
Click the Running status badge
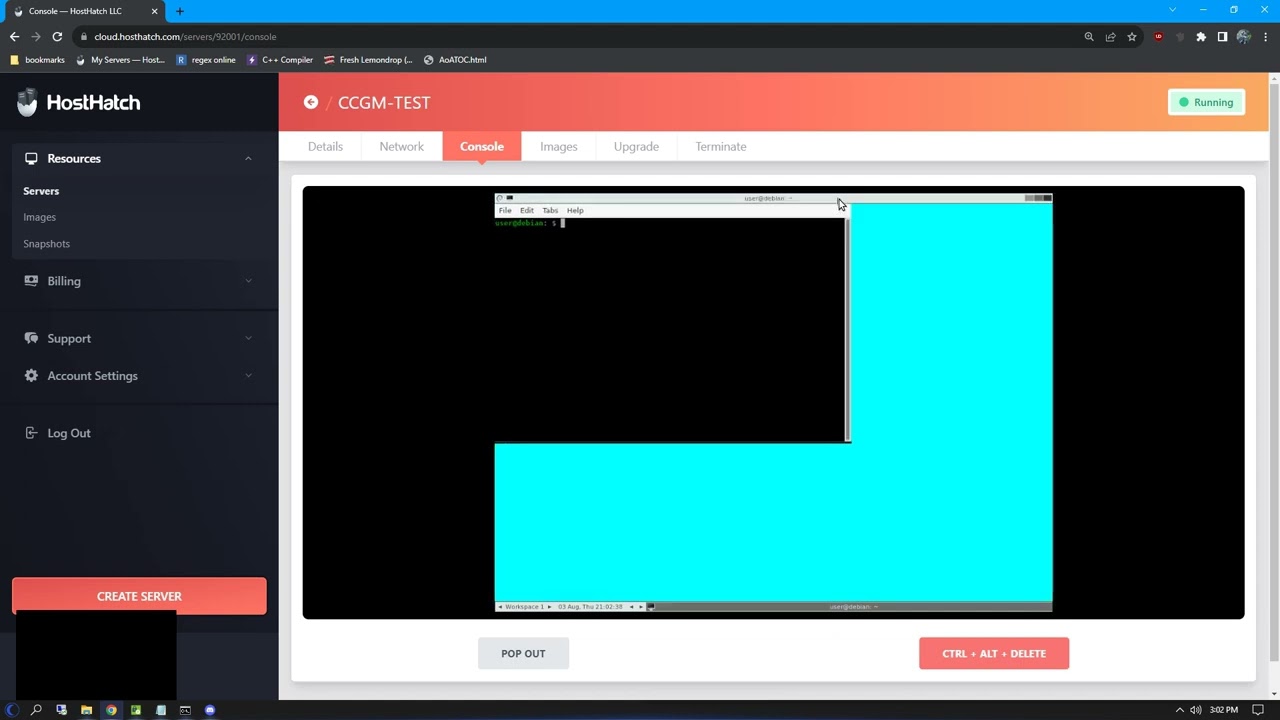[1206, 102]
